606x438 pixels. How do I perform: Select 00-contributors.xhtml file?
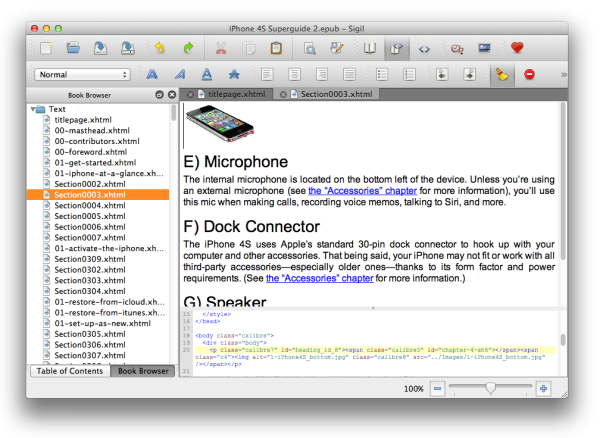(x=97, y=141)
